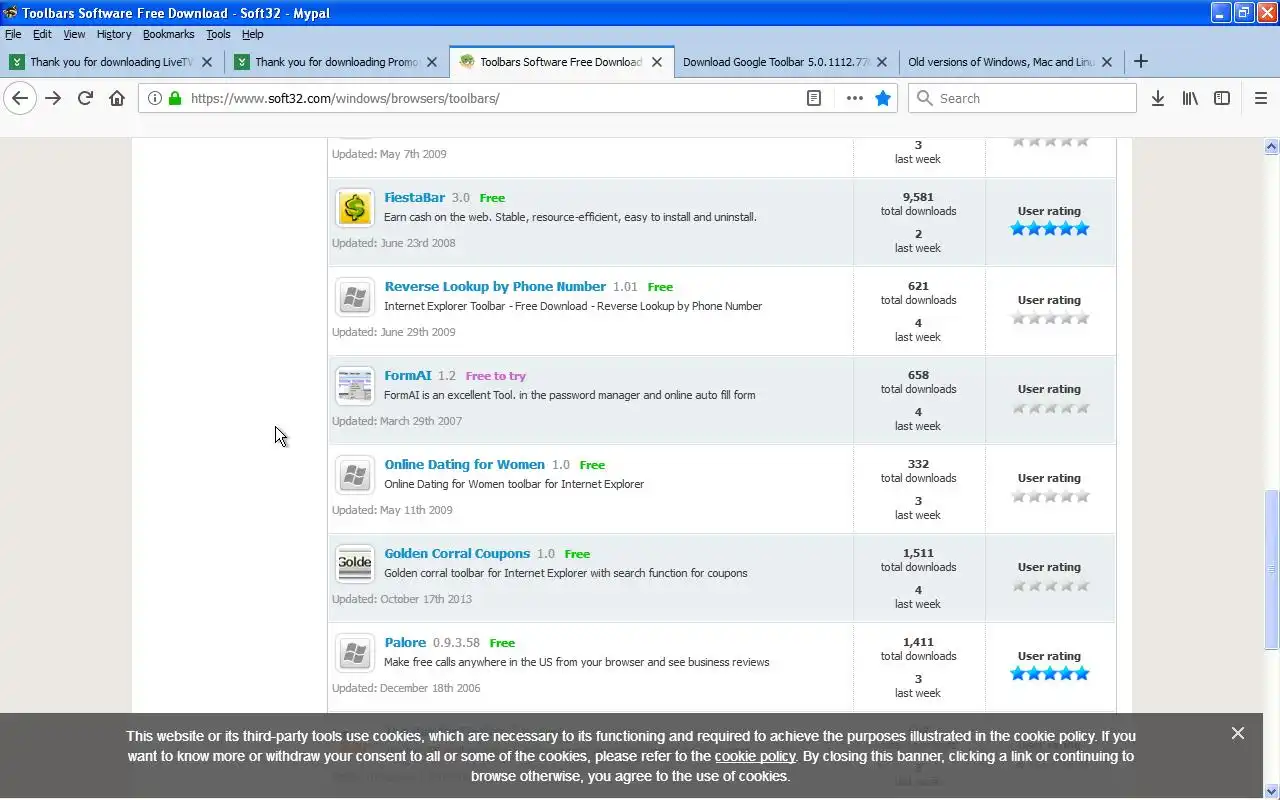The width and height of the screenshot is (1280, 800).
Task: Switch to Thank you for downloading Promo tab
Action: tap(337, 61)
